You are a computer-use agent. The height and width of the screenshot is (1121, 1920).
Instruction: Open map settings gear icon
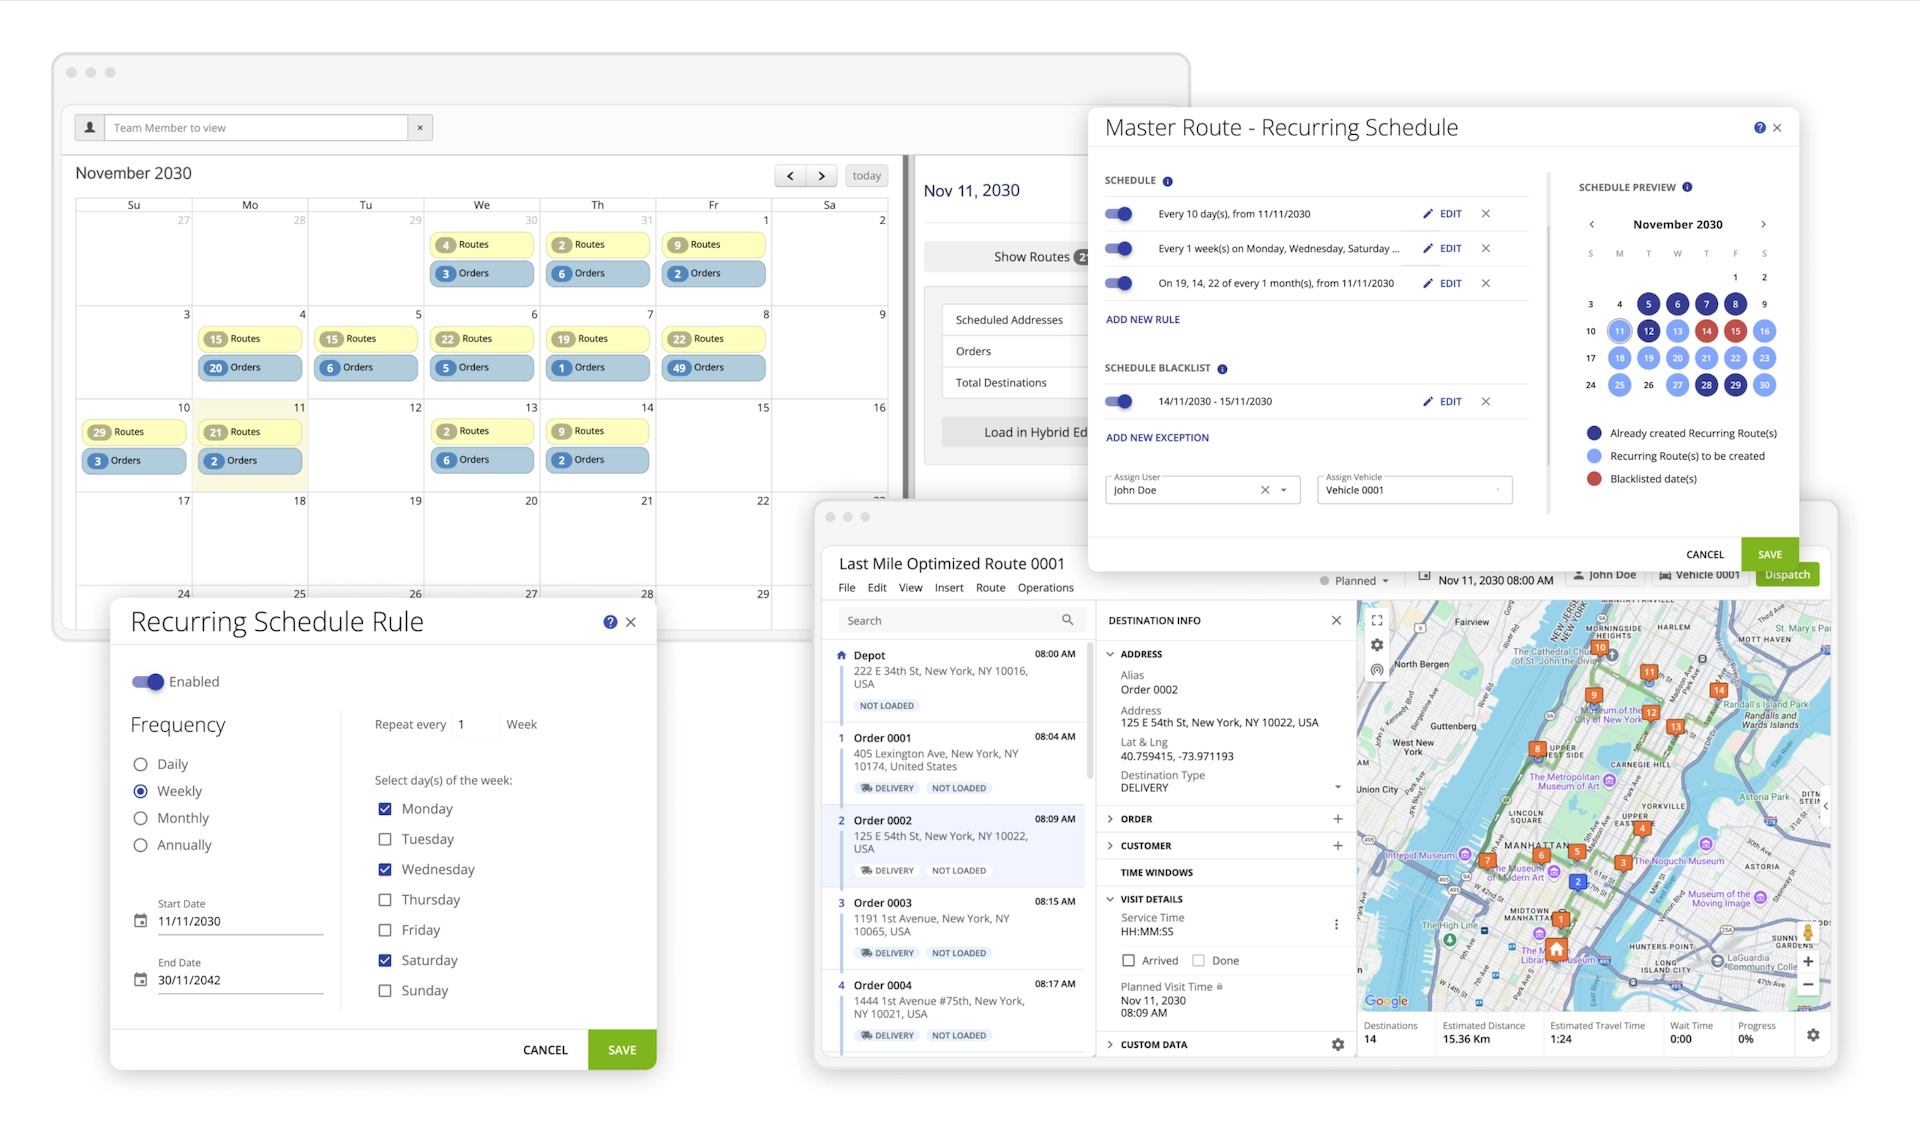1377,645
